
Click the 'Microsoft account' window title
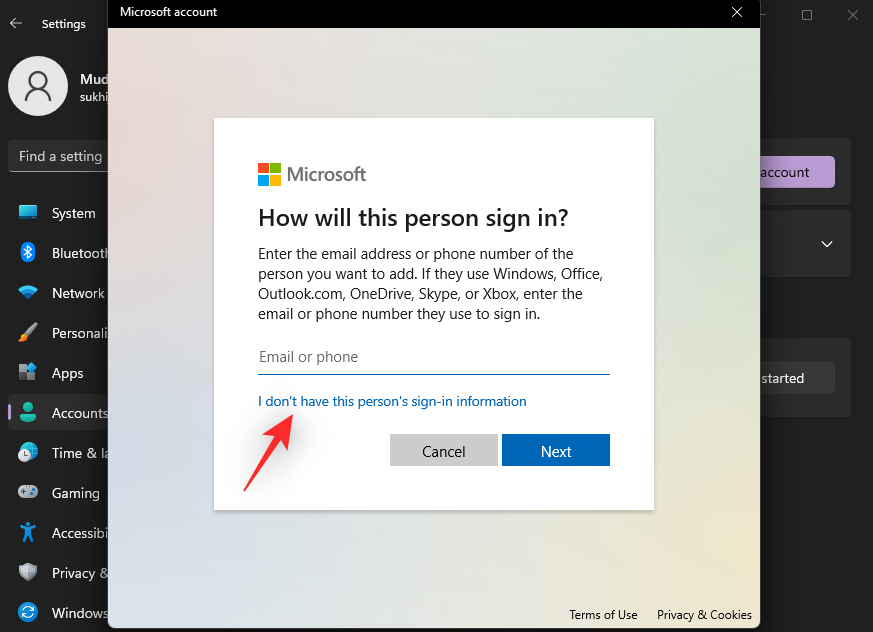click(x=168, y=12)
